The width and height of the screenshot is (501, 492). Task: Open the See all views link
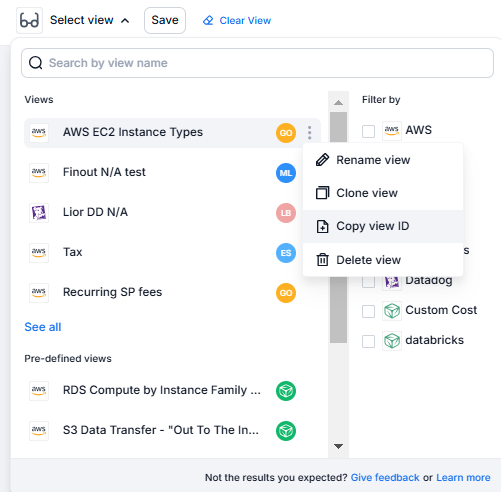coord(43,327)
